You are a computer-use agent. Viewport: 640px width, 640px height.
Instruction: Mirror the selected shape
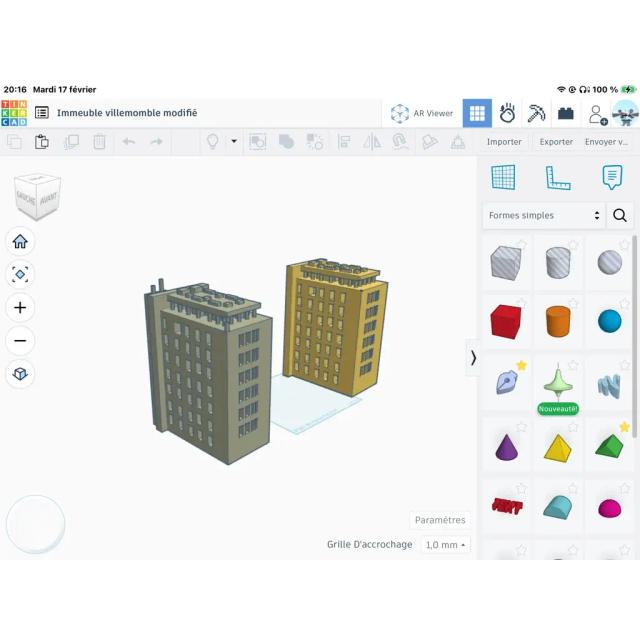(372, 142)
